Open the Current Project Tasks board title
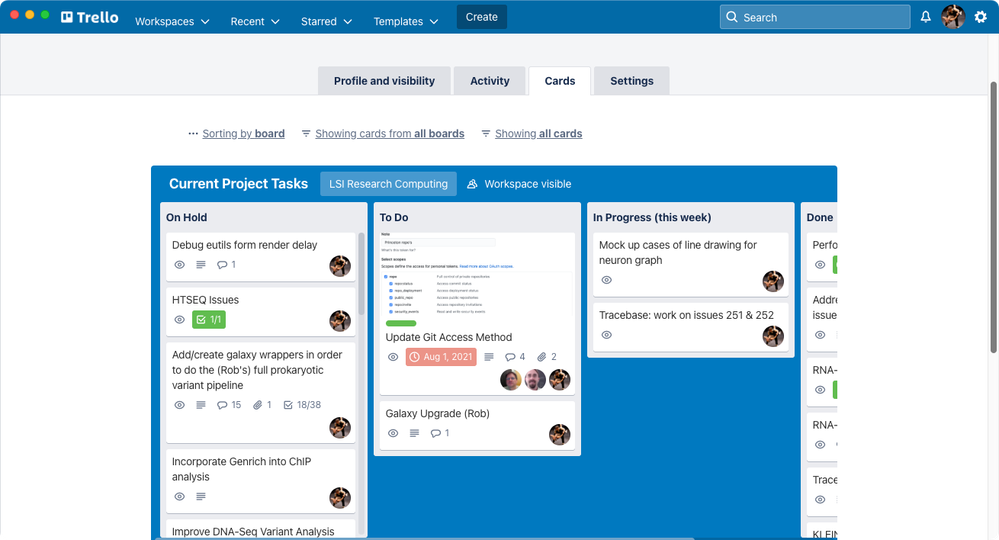Screen dimensions: 999x540 (238, 183)
